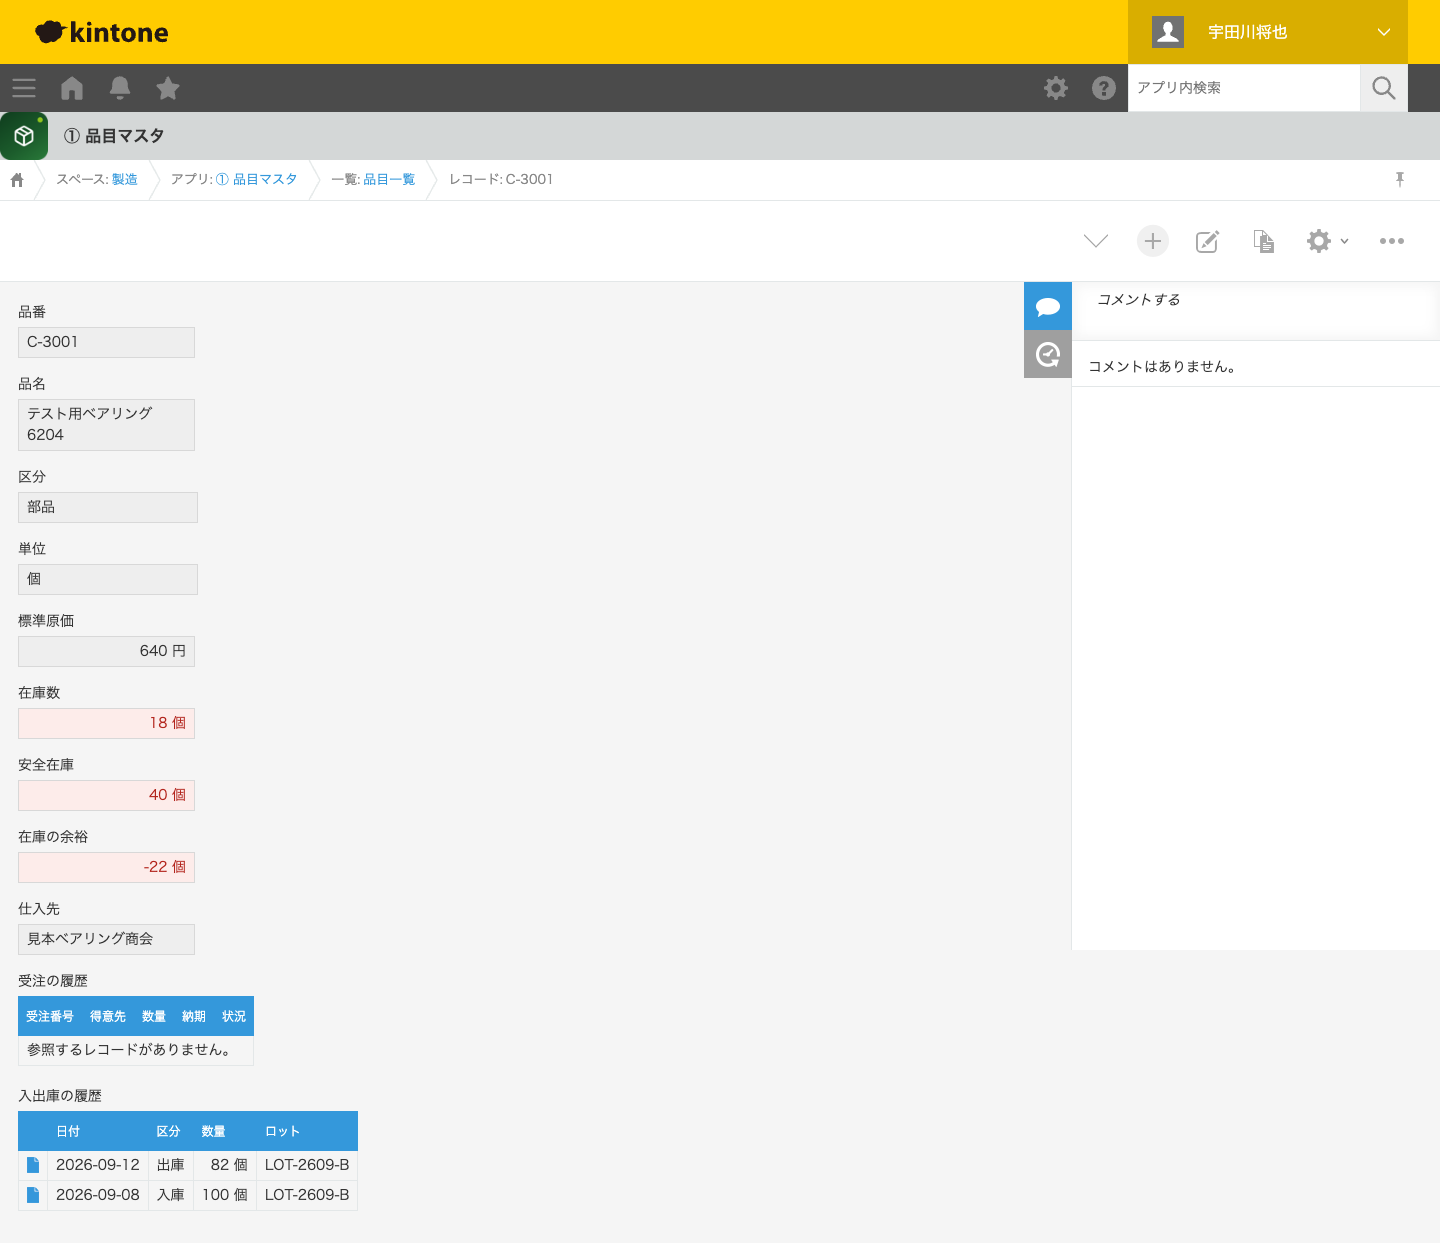Select the 品名 value テスト用ベアリング 6204
The height and width of the screenshot is (1243, 1440).
[106, 424]
